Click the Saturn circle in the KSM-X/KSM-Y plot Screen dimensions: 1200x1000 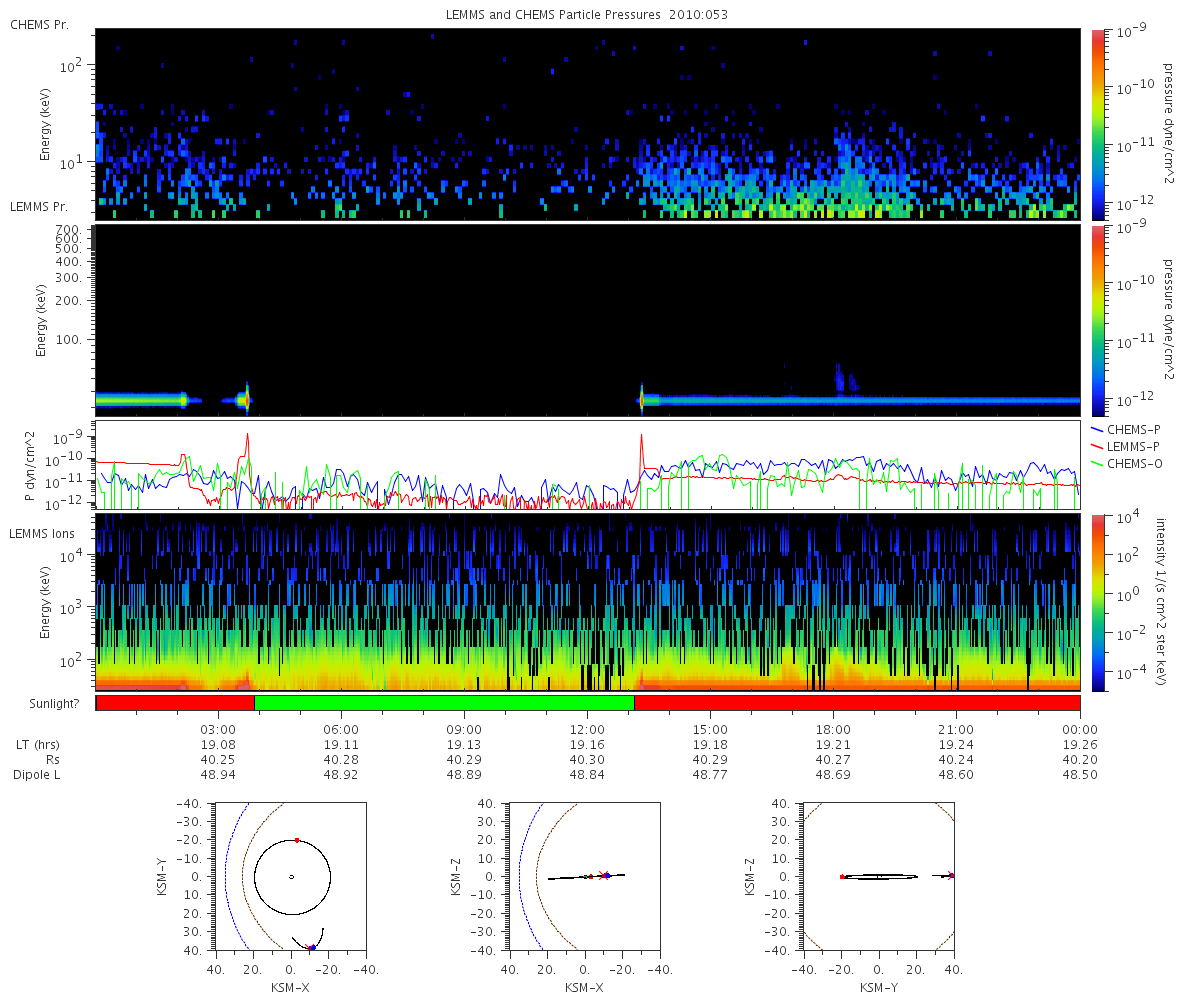291,877
